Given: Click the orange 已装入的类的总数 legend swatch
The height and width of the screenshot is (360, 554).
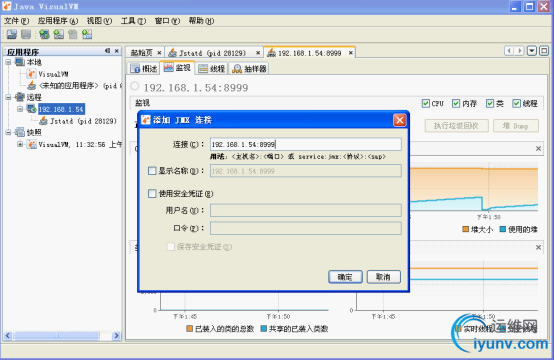Looking at the screenshot, I should 189,329.
